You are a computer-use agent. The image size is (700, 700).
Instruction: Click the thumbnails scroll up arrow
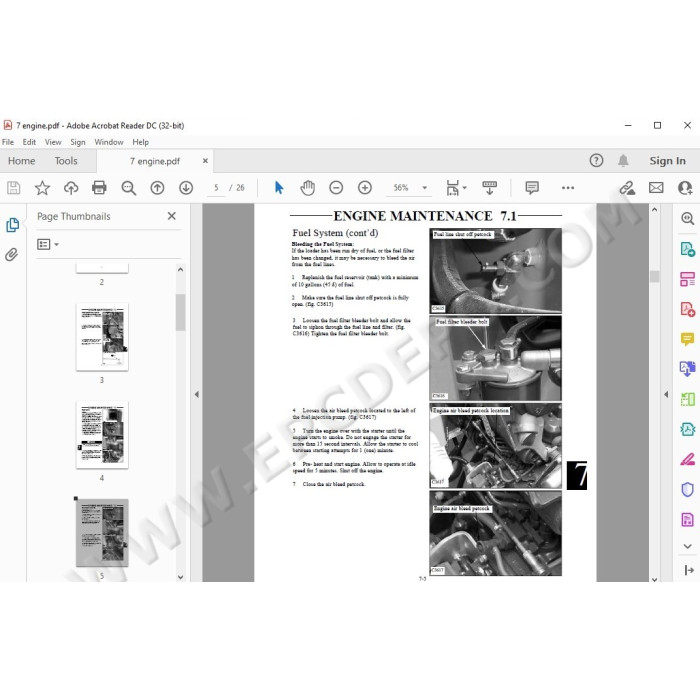tap(180, 270)
